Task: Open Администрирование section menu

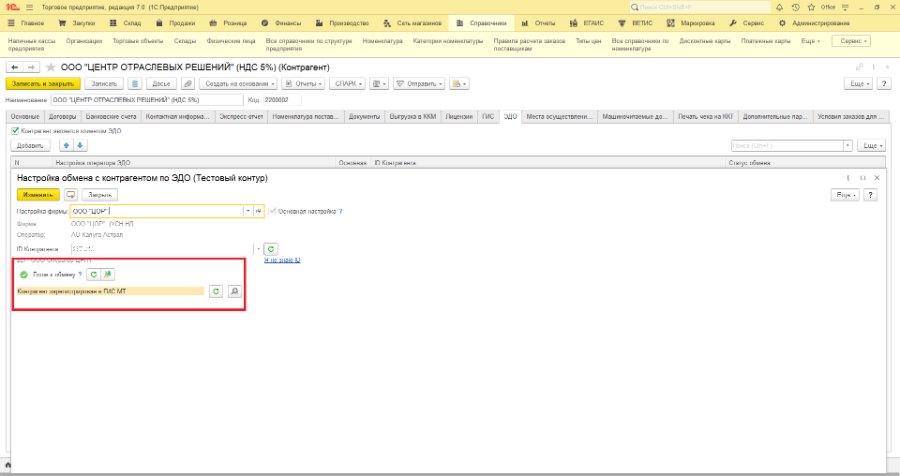Action: pyautogui.click(x=814, y=23)
